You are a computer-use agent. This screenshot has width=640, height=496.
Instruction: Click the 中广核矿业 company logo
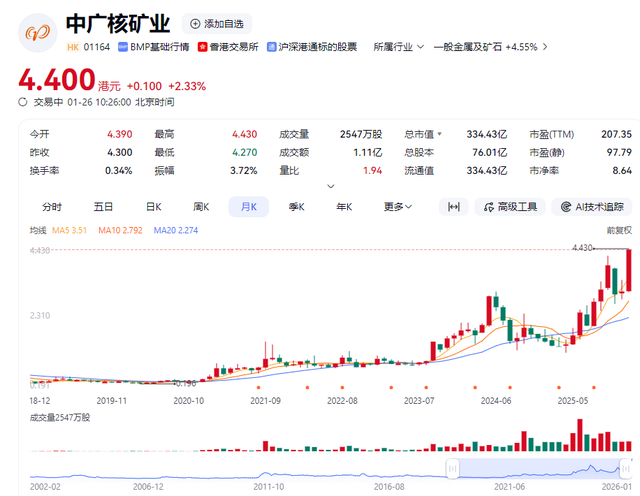[38, 33]
